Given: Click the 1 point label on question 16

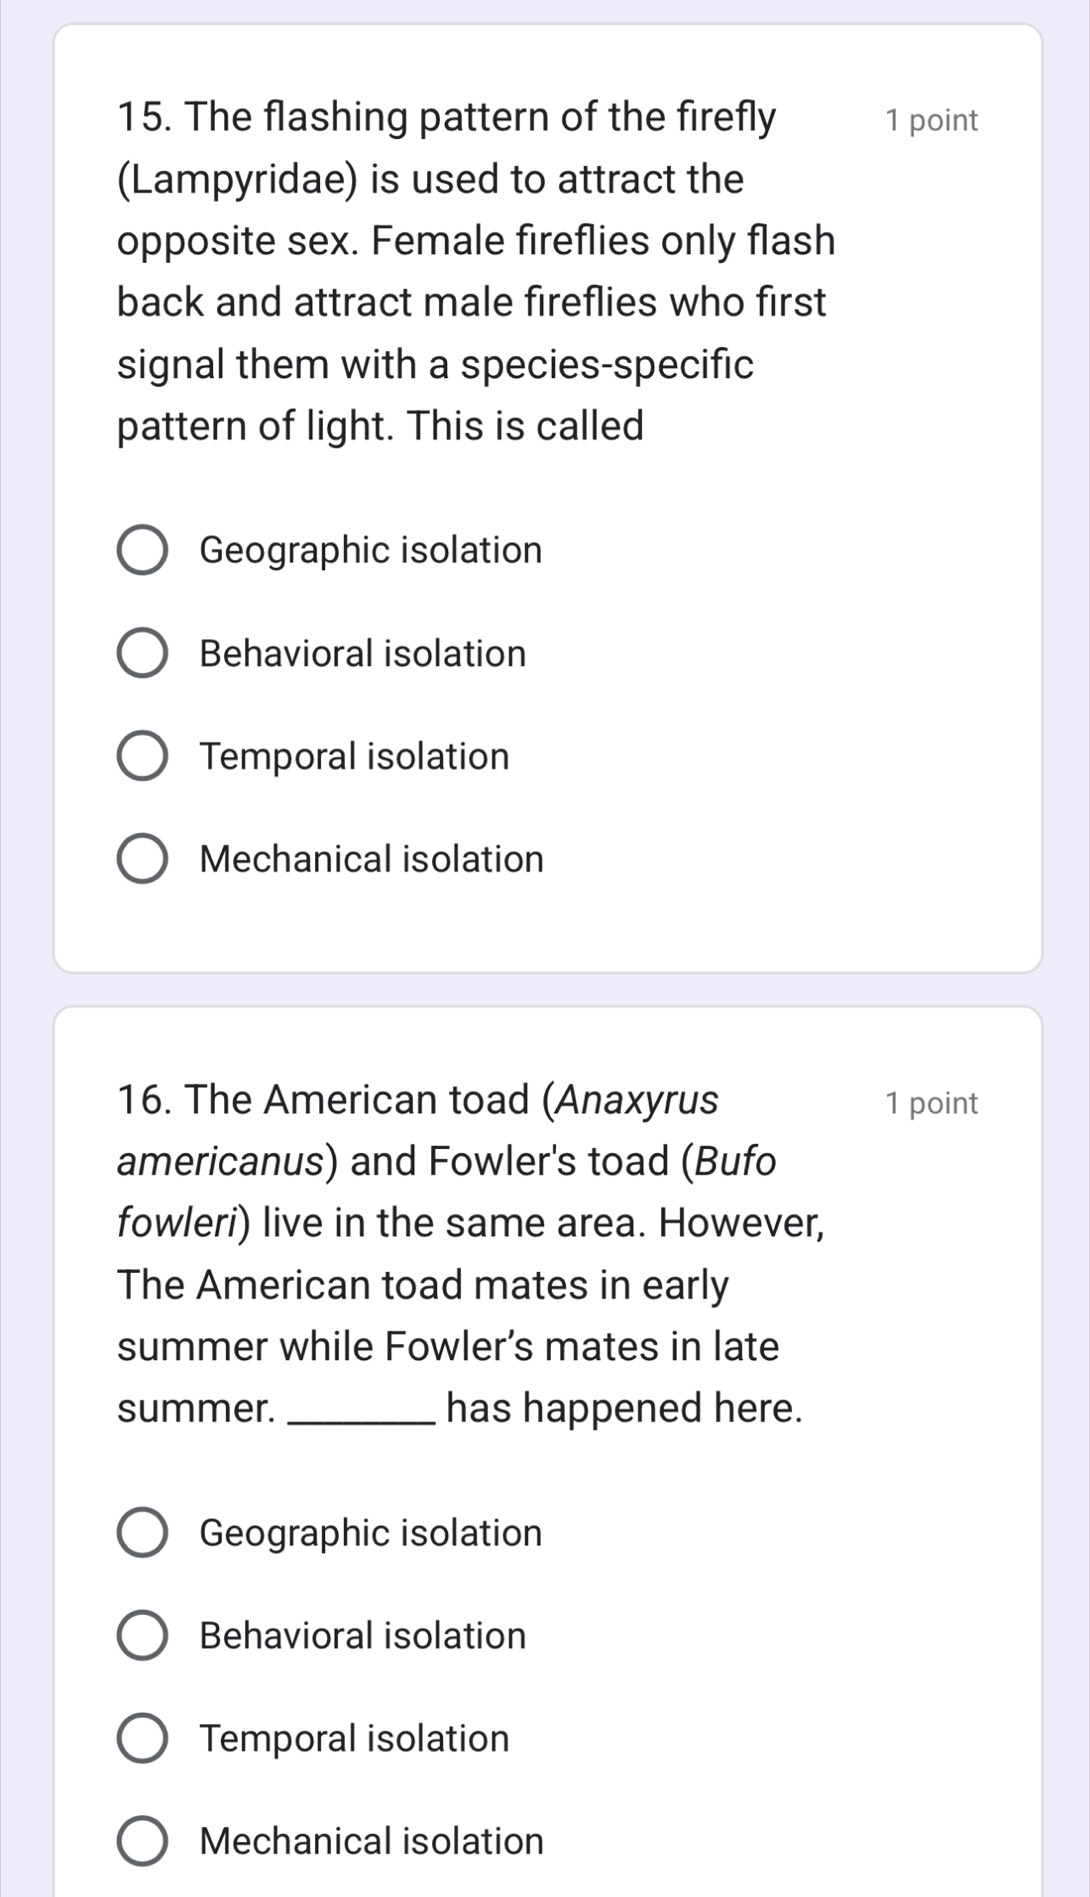Looking at the screenshot, I should (x=931, y=1104).
